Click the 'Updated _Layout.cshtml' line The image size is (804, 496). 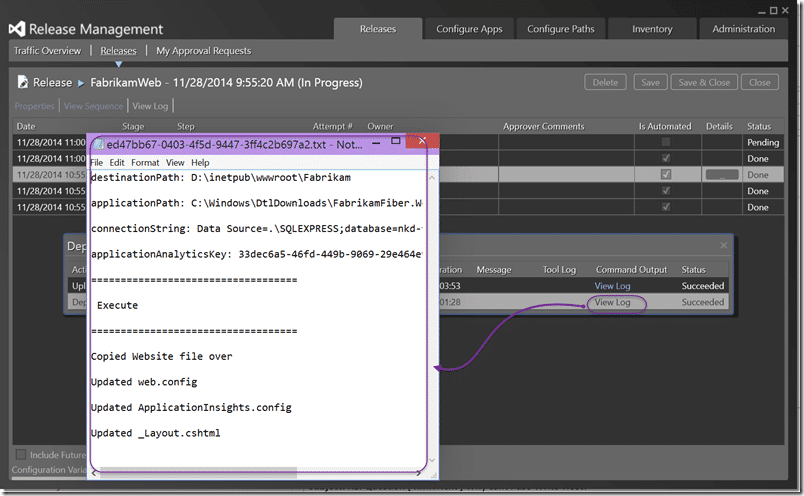click(156, 433)
